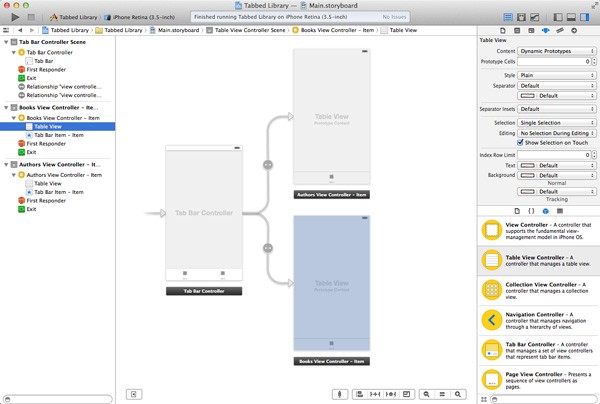Image resolution: width=600 pixels, height=404 pixels.
Task: Open the Quick Help inspector tab
Action: pyautogui.click(x=517, y=31)
